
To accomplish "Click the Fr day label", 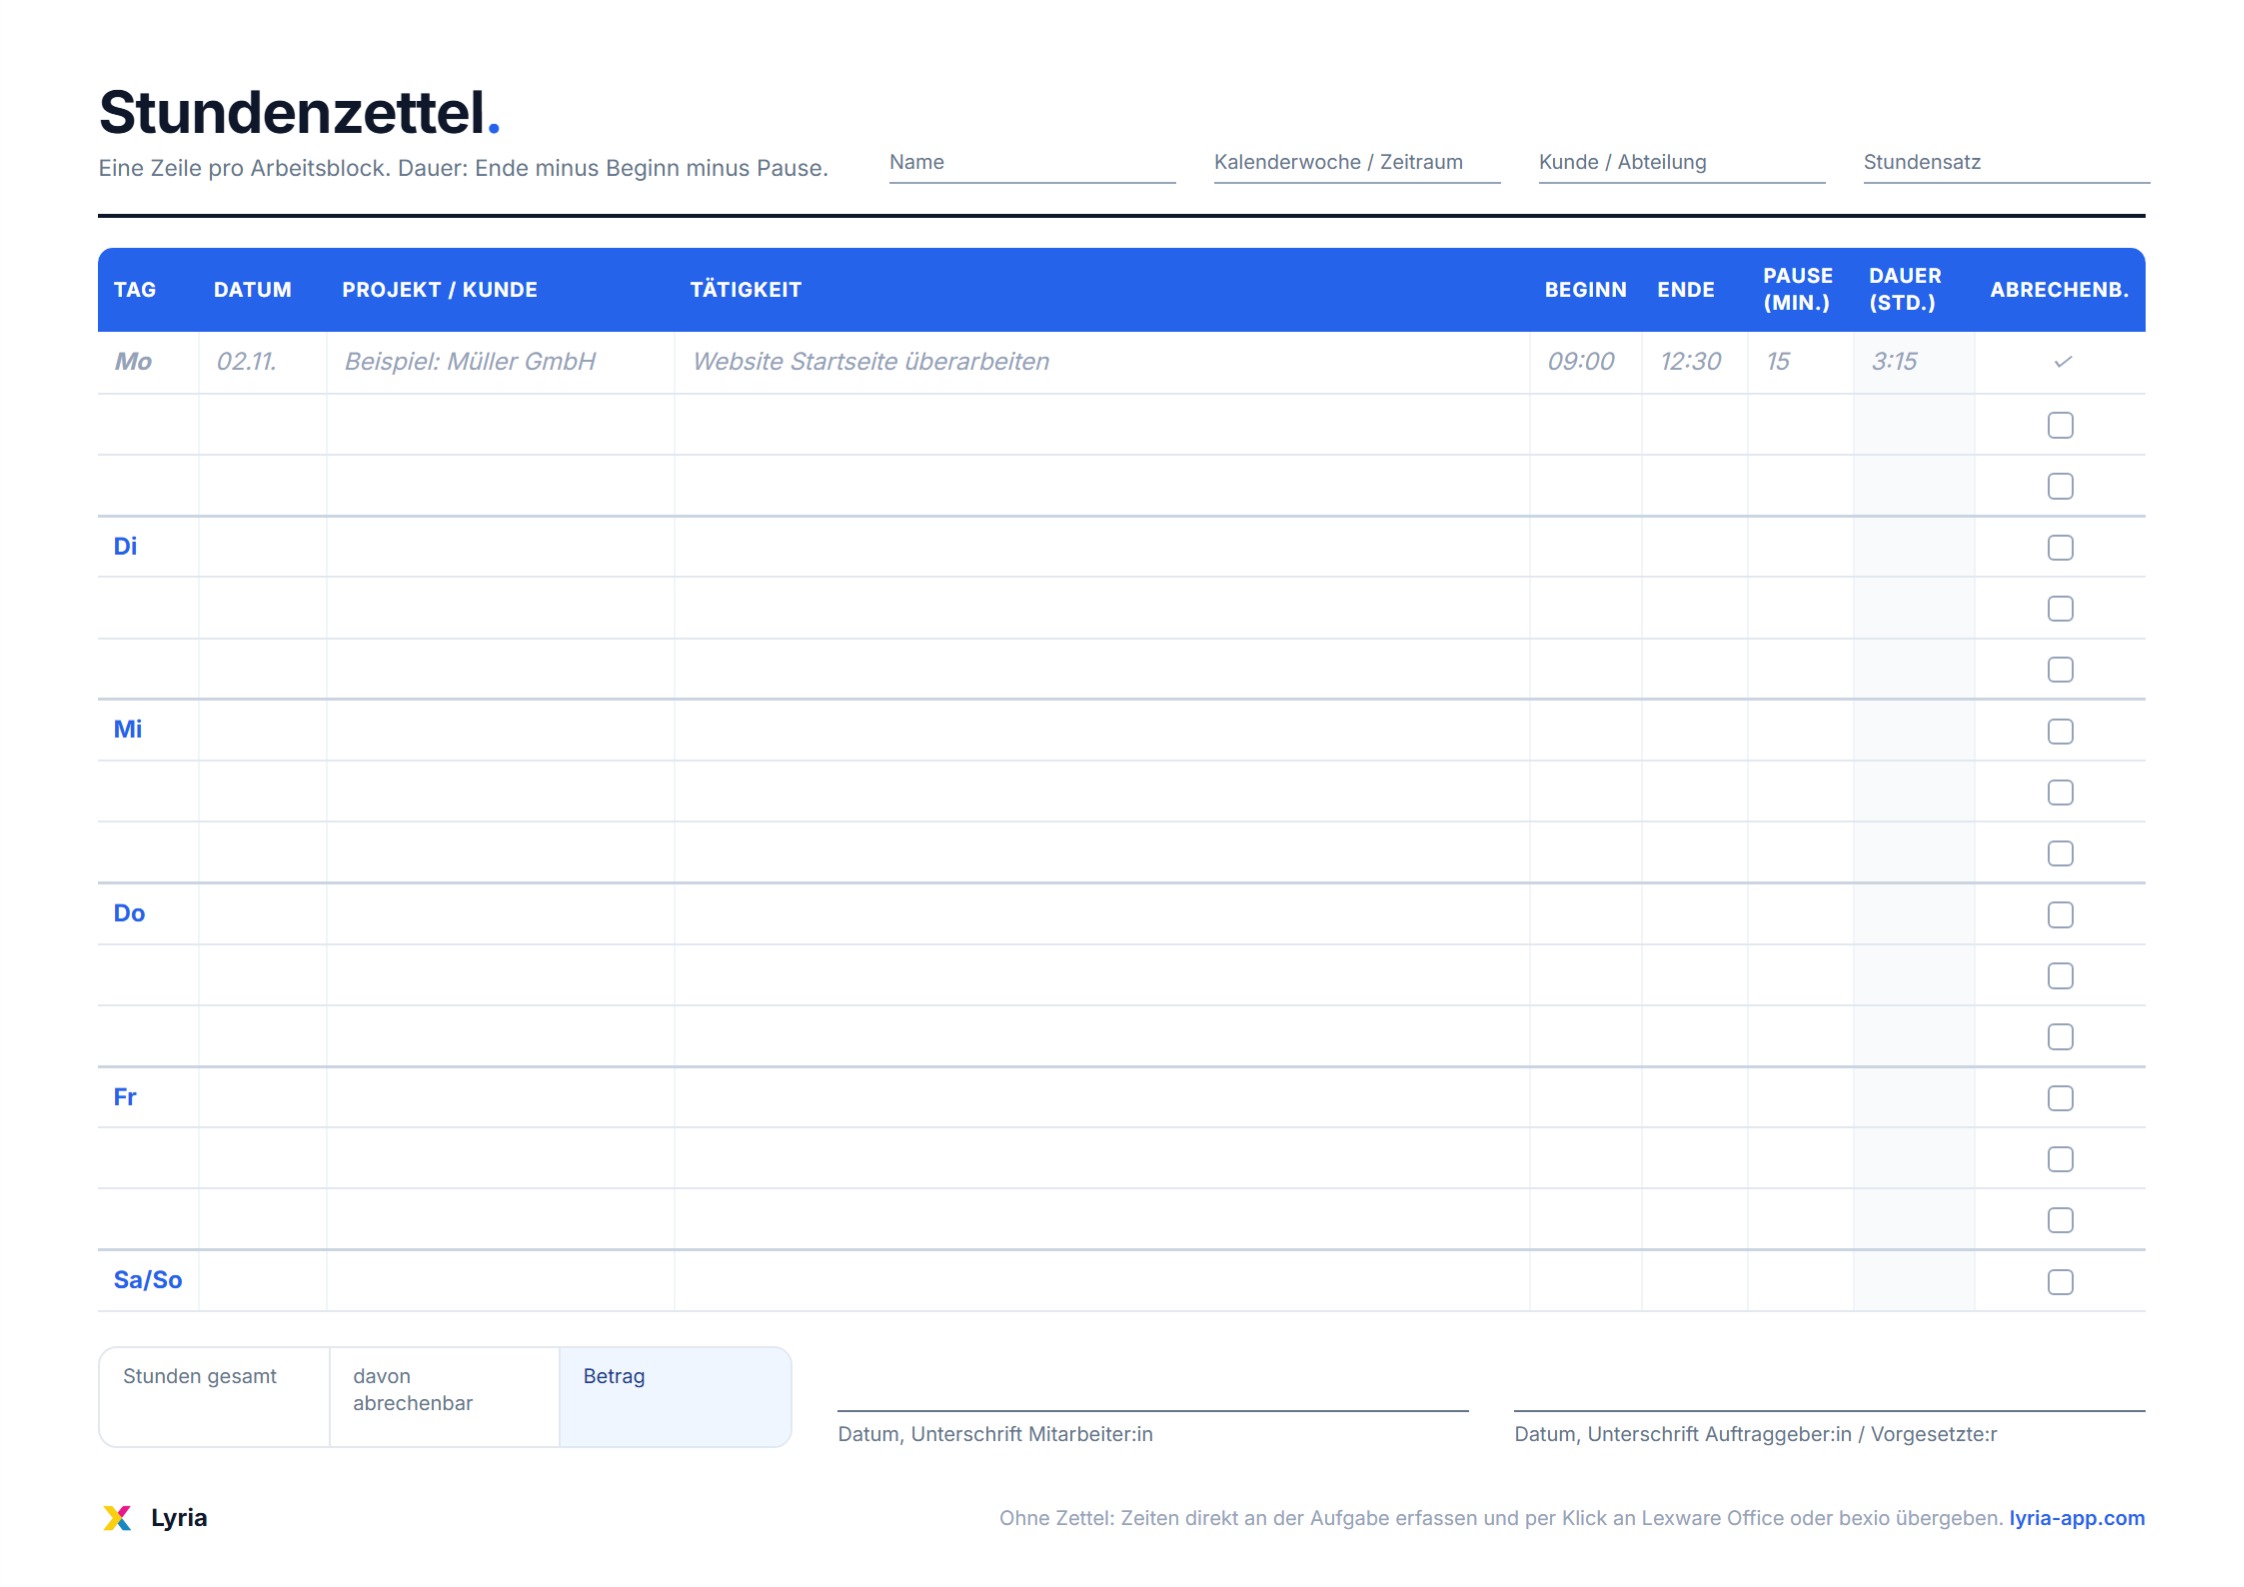I will click(125, 1097).
